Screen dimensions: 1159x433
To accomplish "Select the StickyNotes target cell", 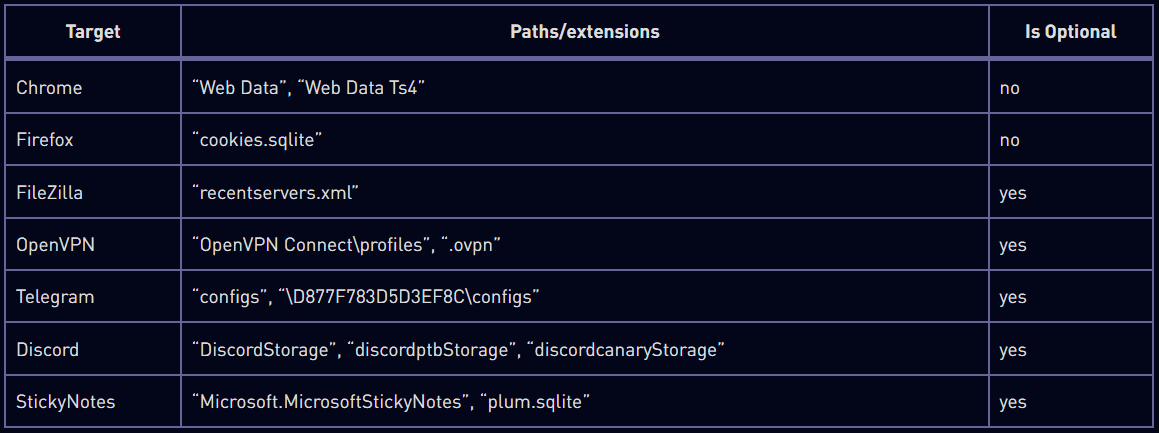I will pos(65,402).
